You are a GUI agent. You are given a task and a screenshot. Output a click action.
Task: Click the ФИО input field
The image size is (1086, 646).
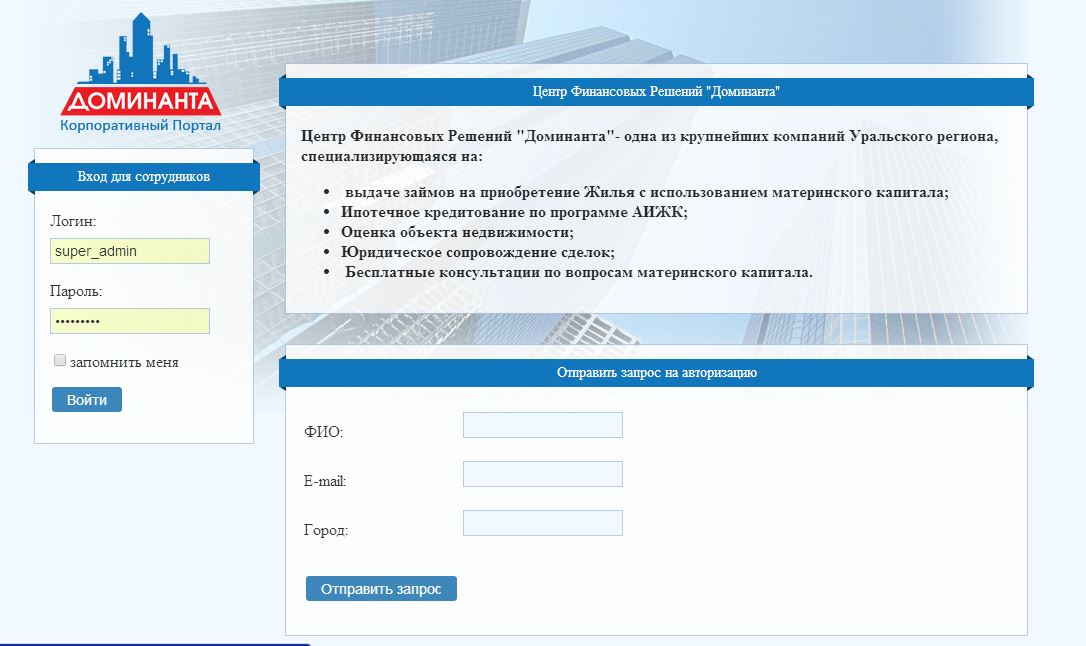(542, 425)
